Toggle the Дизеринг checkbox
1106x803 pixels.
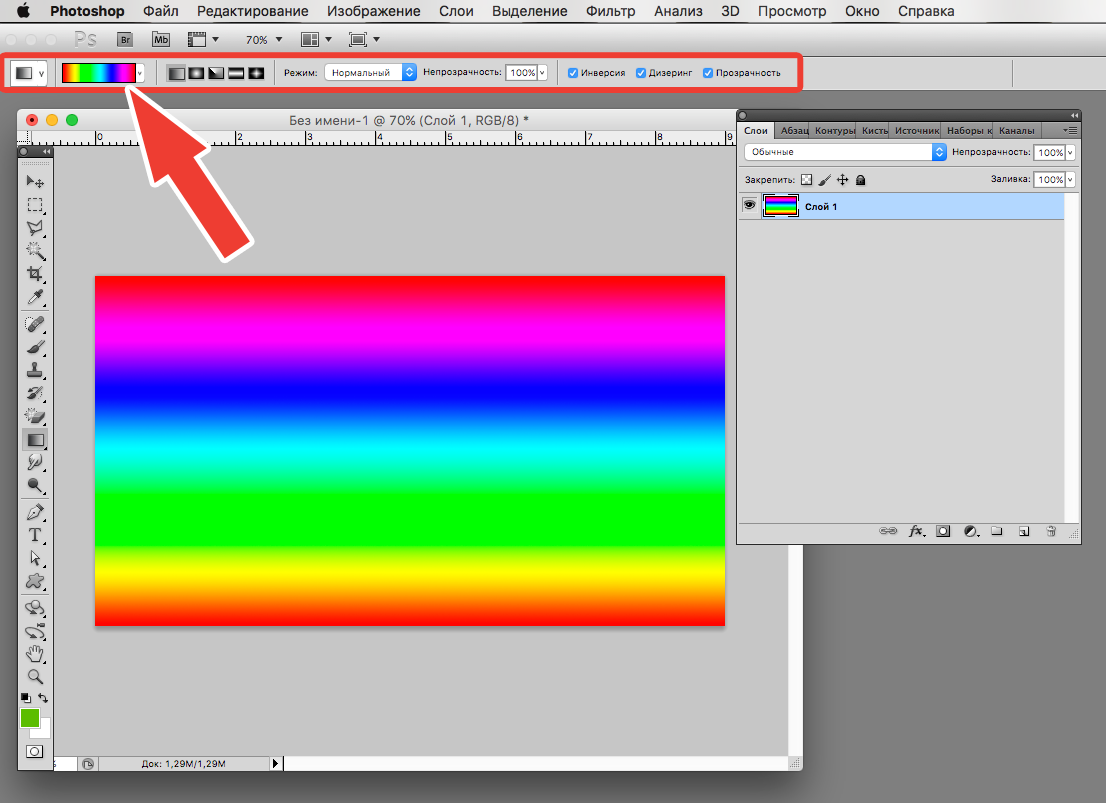coord(641,73)
